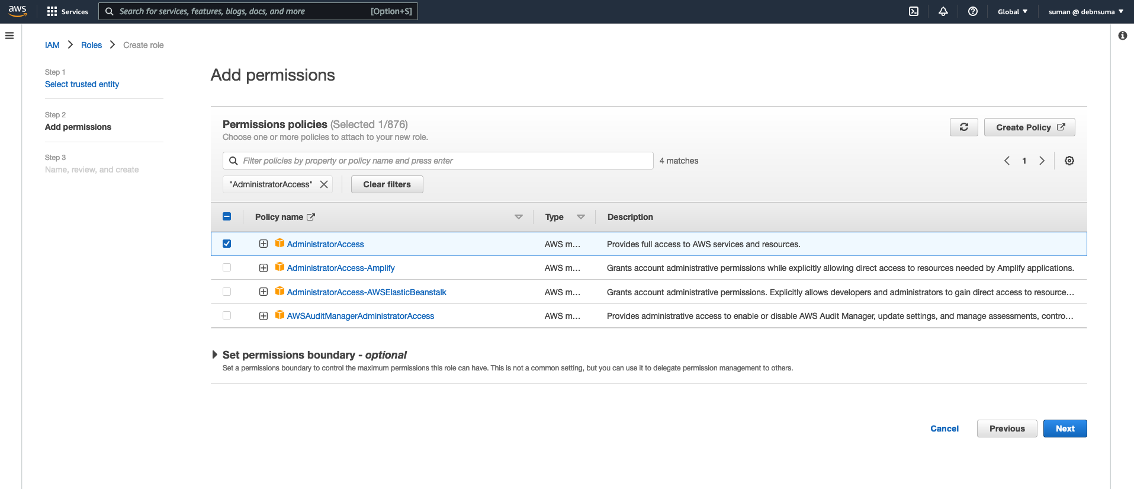1135x489 pixels.
Task: Expand AdministratorAccess-AWSElasticBeanstalk policy details
Action: [263, 292]
